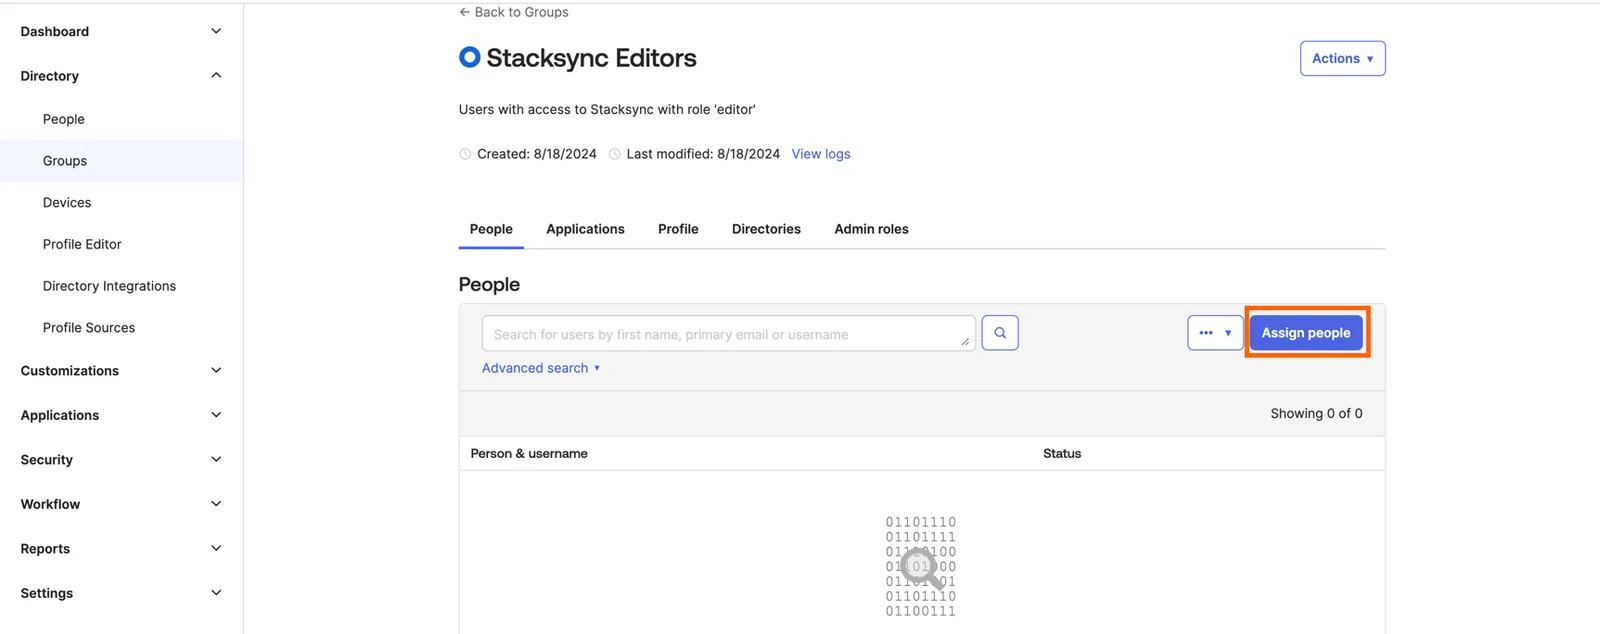Viewport: 1600px width, 634px height.
Task: Open the Directories tab
Action: pos(766,229)
